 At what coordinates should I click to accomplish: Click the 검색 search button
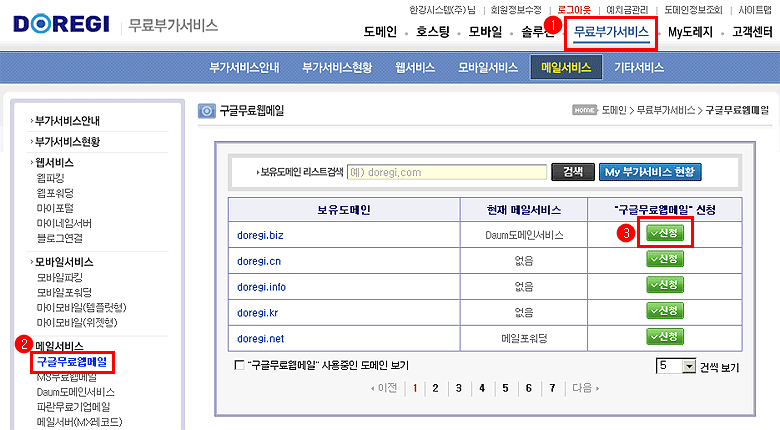[x=573, y=172]
